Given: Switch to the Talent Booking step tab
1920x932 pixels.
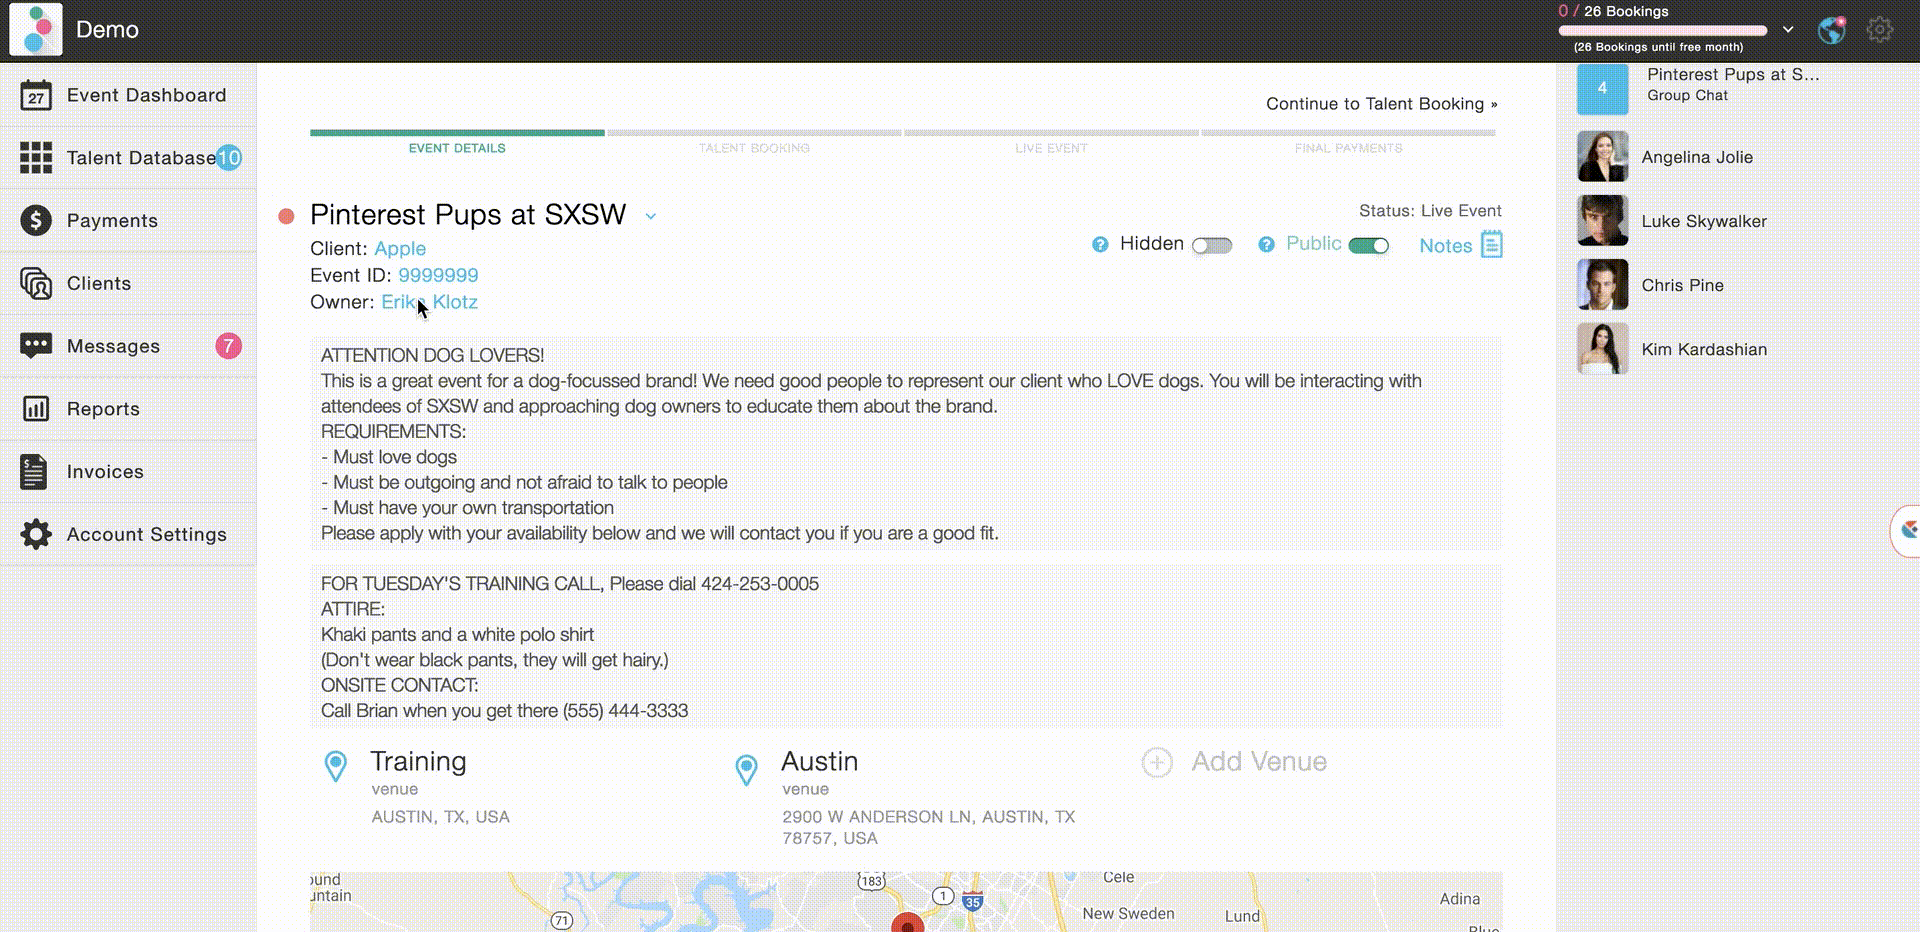Looking at the screenshot, I should click(754, 148).
